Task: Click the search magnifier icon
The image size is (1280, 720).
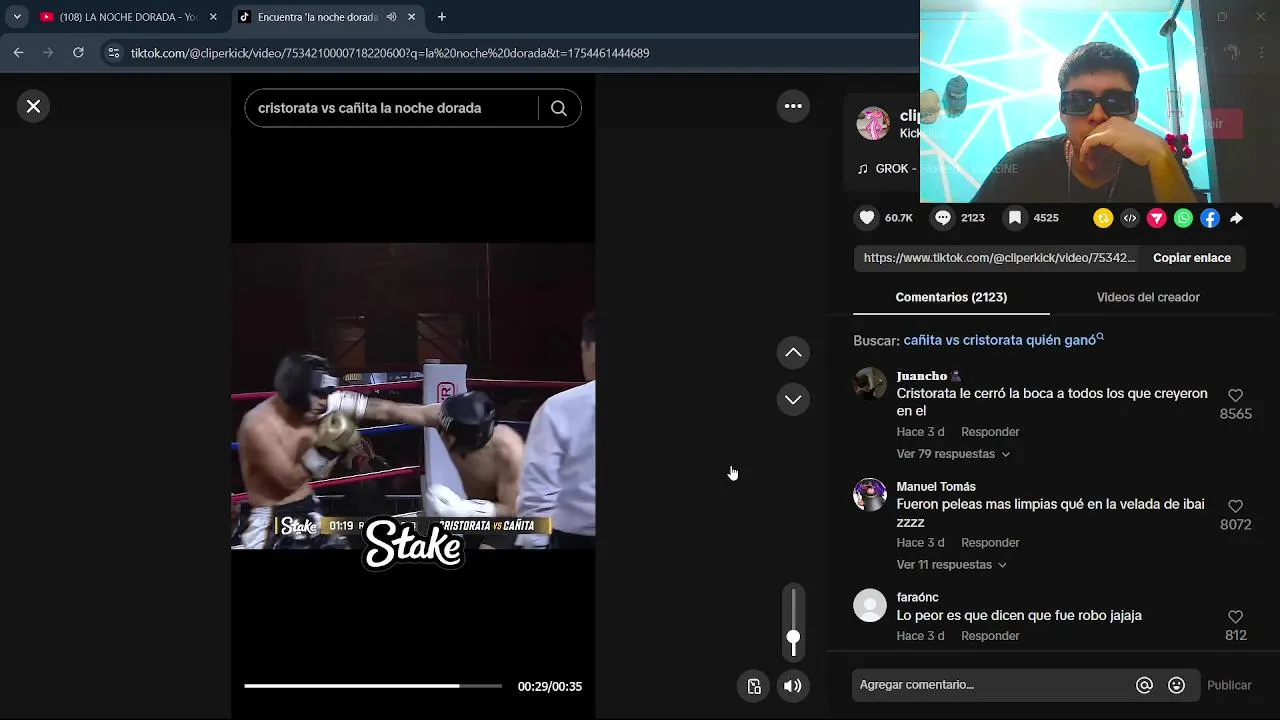Action: click(559, 108)
